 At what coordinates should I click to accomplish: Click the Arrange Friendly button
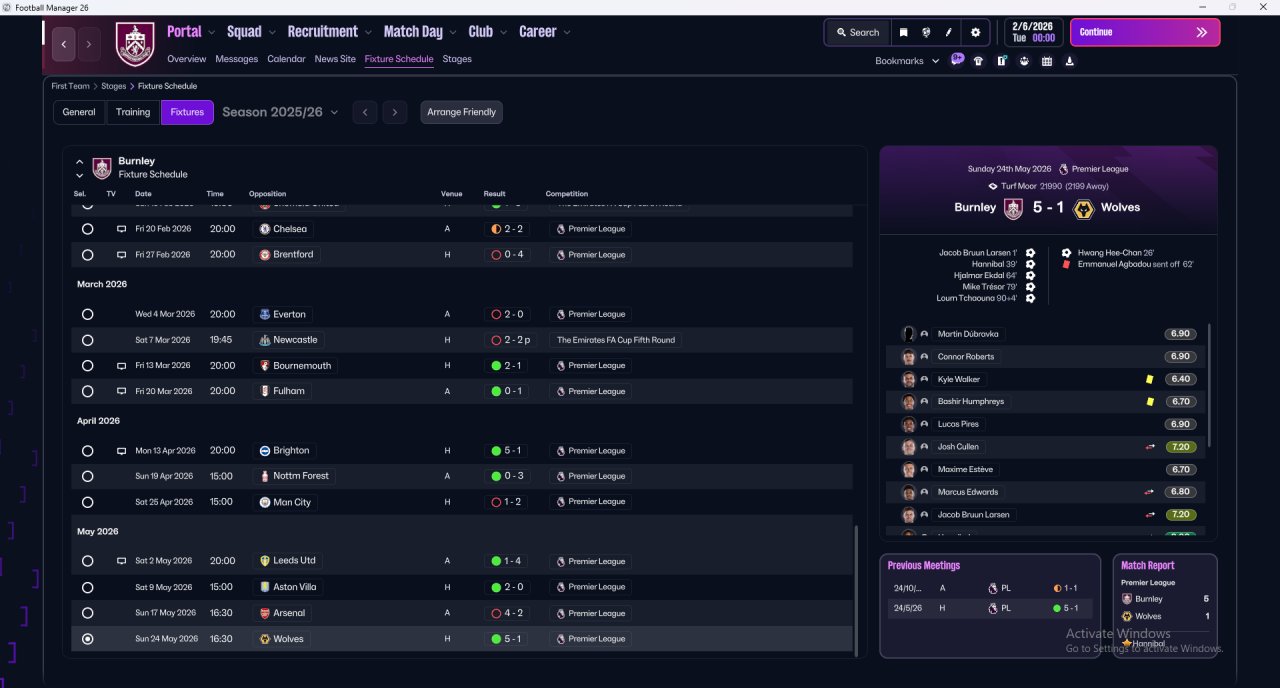coord(461,112)
